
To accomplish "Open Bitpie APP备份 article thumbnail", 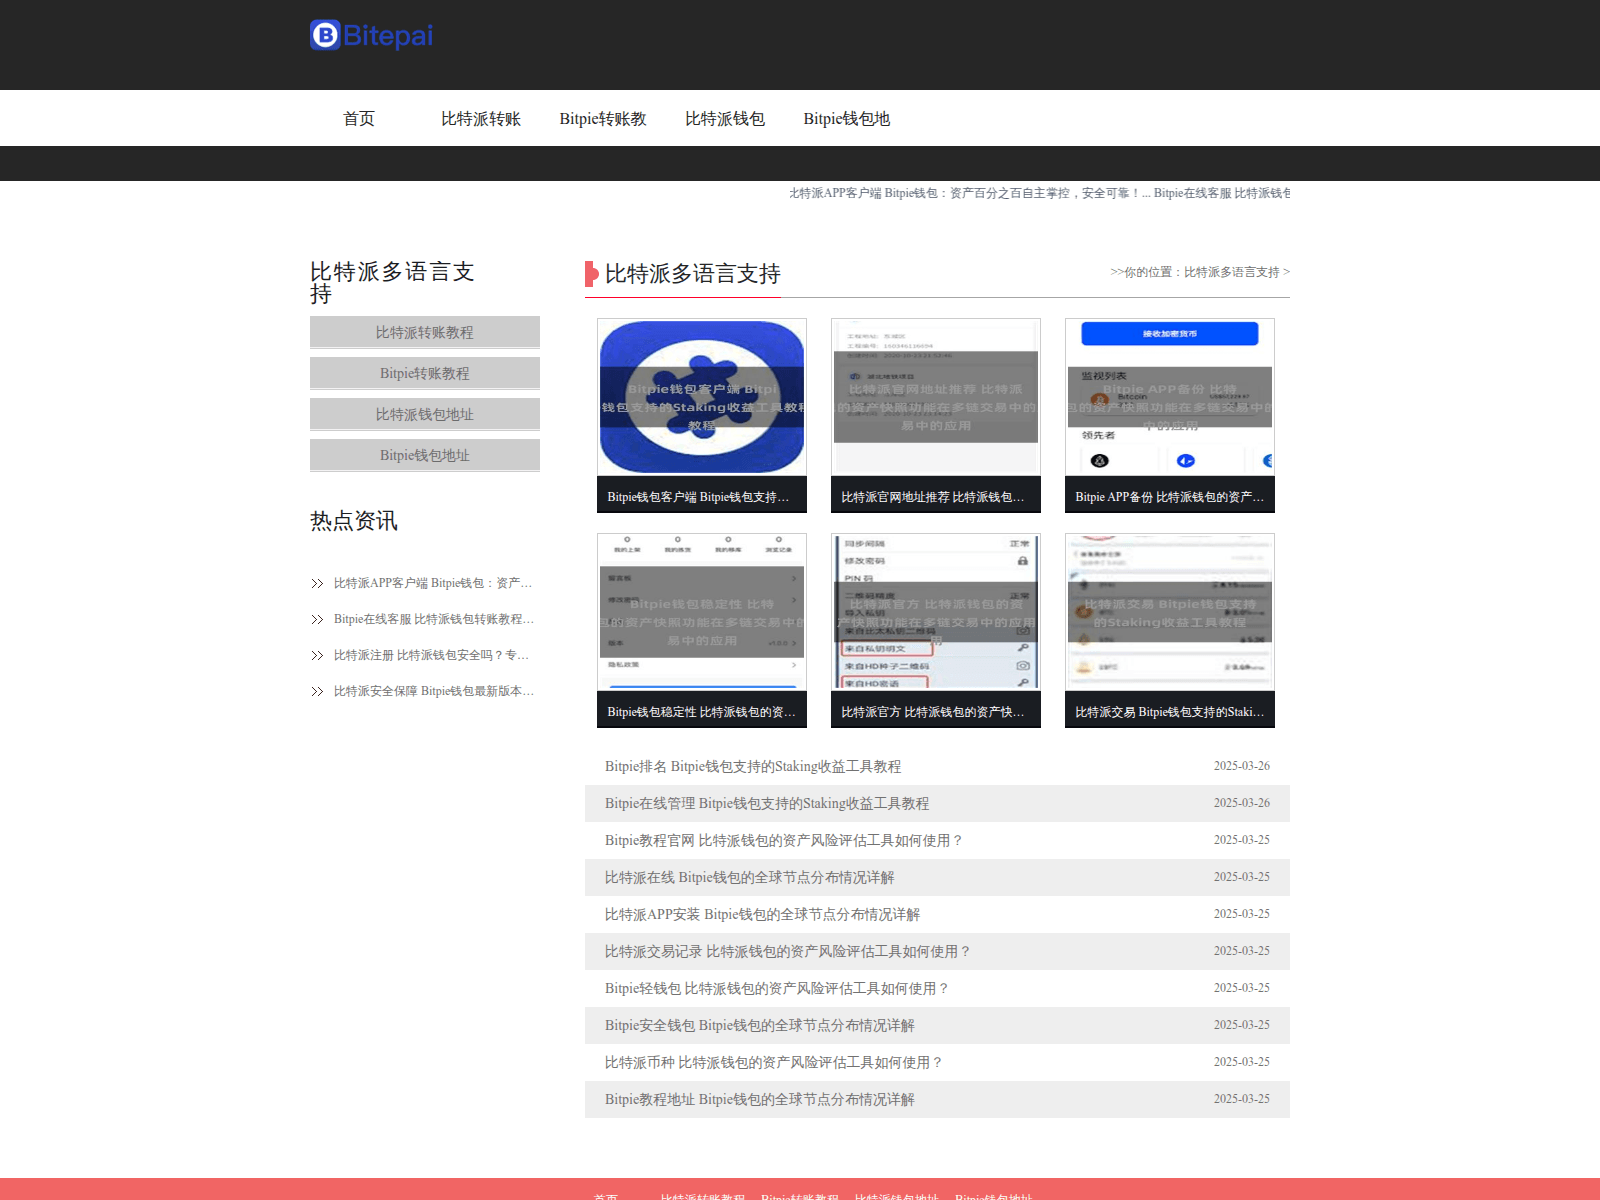I will [1170, 397].
